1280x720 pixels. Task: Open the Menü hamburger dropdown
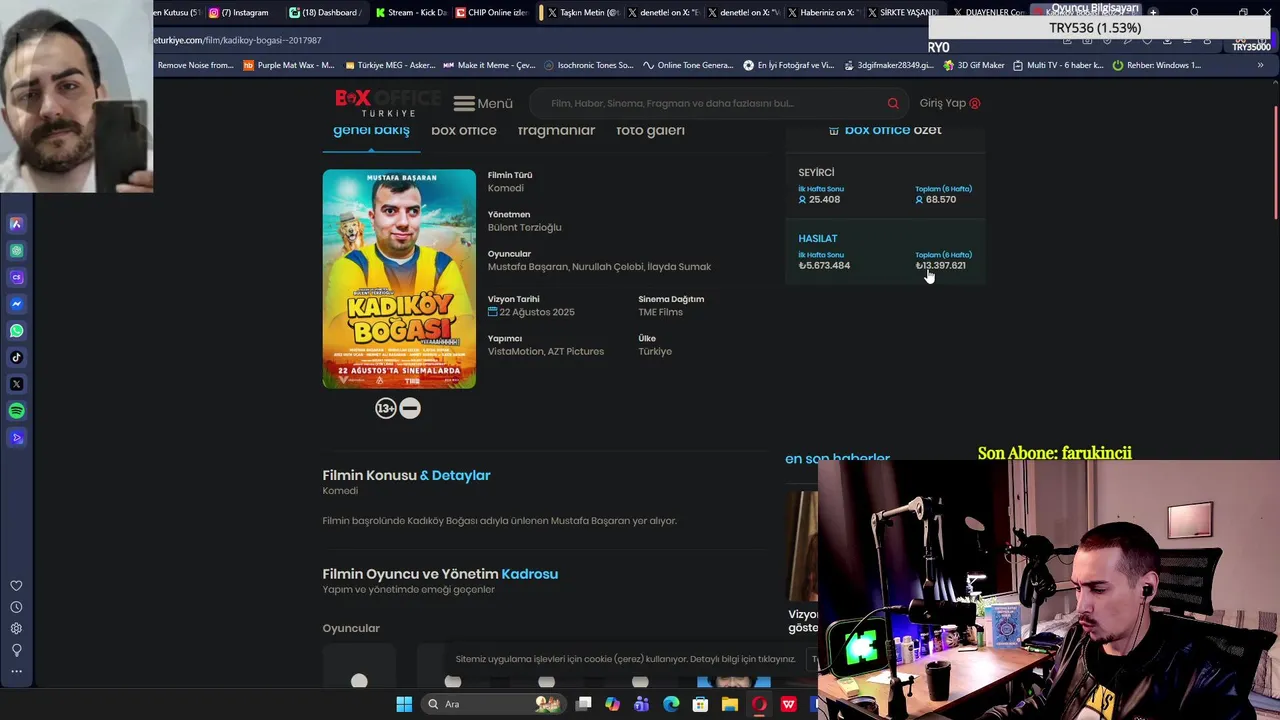click(x=482, y=103)
